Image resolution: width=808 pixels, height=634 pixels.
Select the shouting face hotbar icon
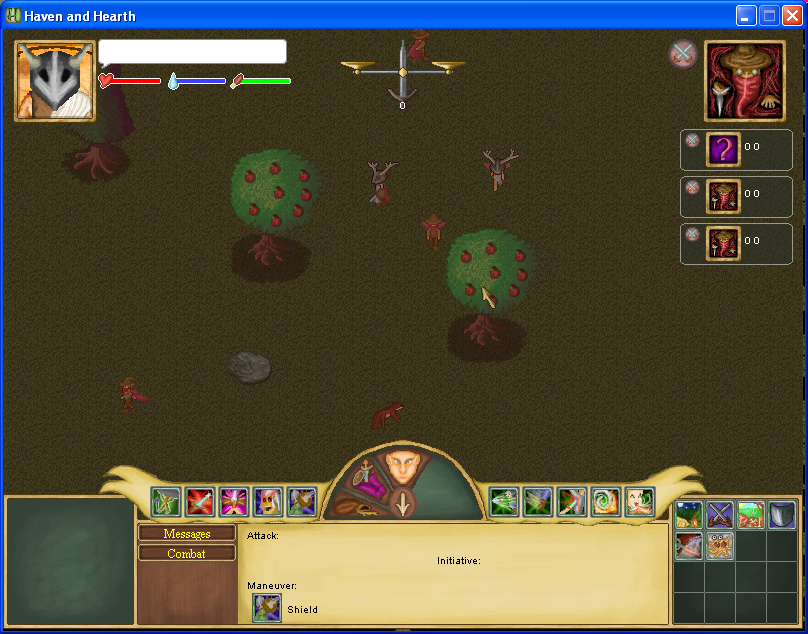[639, 502]
